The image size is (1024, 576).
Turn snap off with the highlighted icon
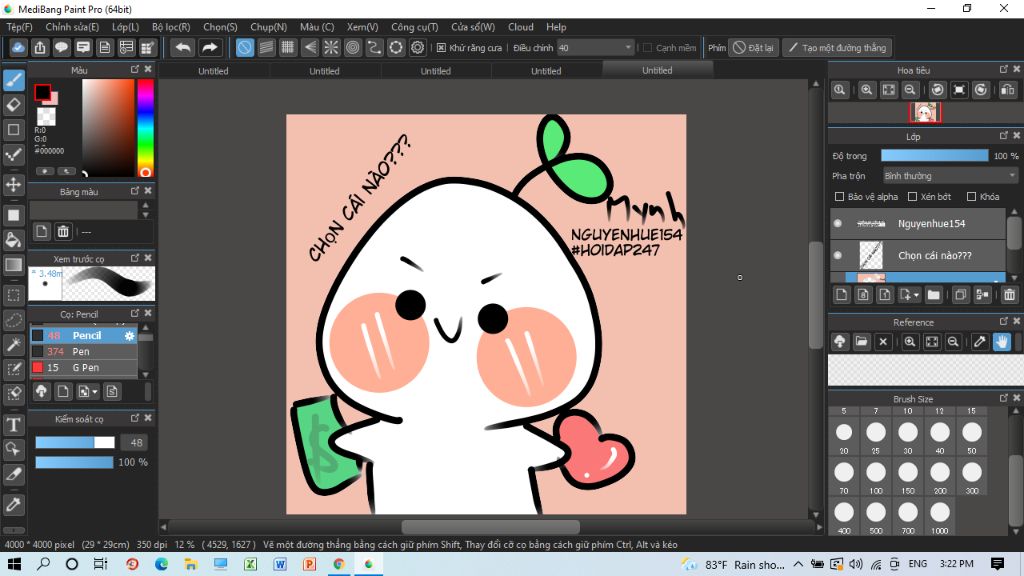click(x=244, y=48)
